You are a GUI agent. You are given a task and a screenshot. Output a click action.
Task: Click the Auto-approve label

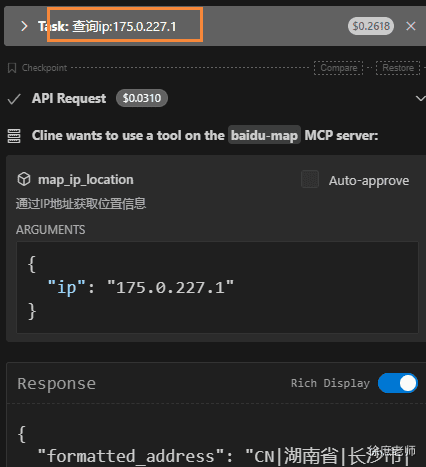369,181
